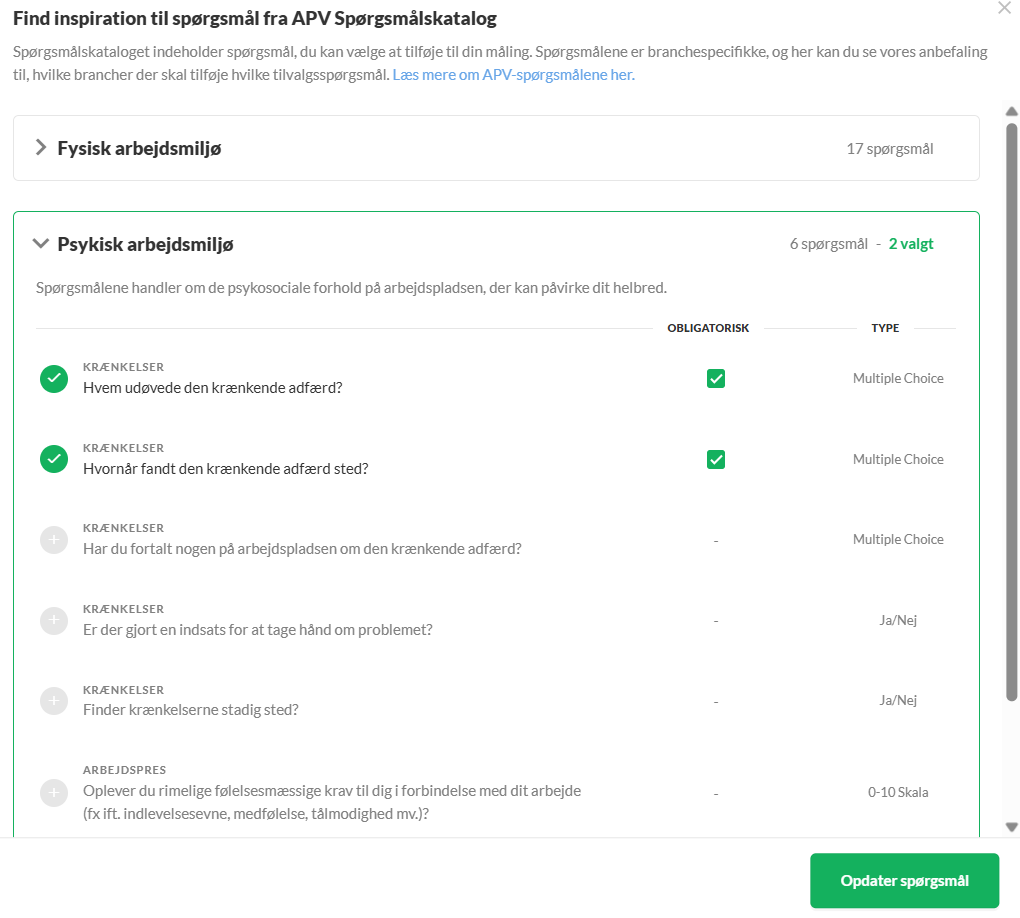The height and width of the screenshot is (918, 1020).
Task: Add the Arbejdspres følelsesmæssige krav question
Action: (x=54, y=792)
